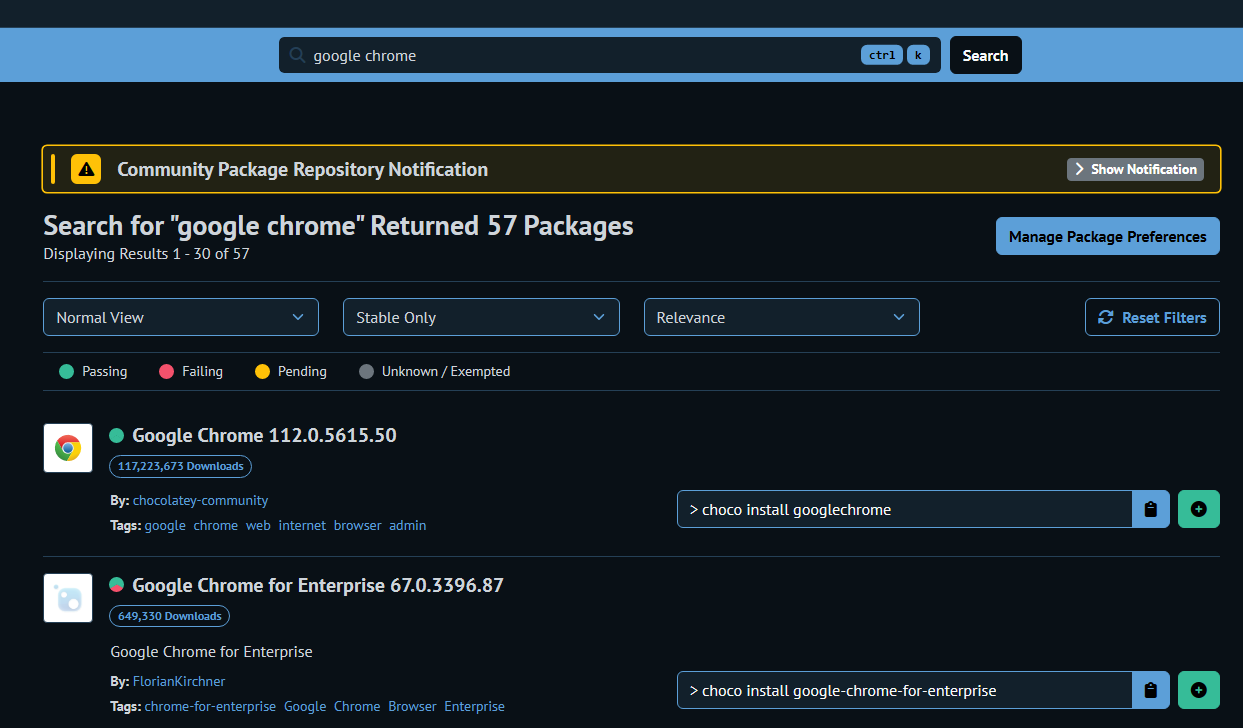Click the Chrome for Enterprise package logo
This screenshot has height=728, width=1243.
[x=68, y=598]
